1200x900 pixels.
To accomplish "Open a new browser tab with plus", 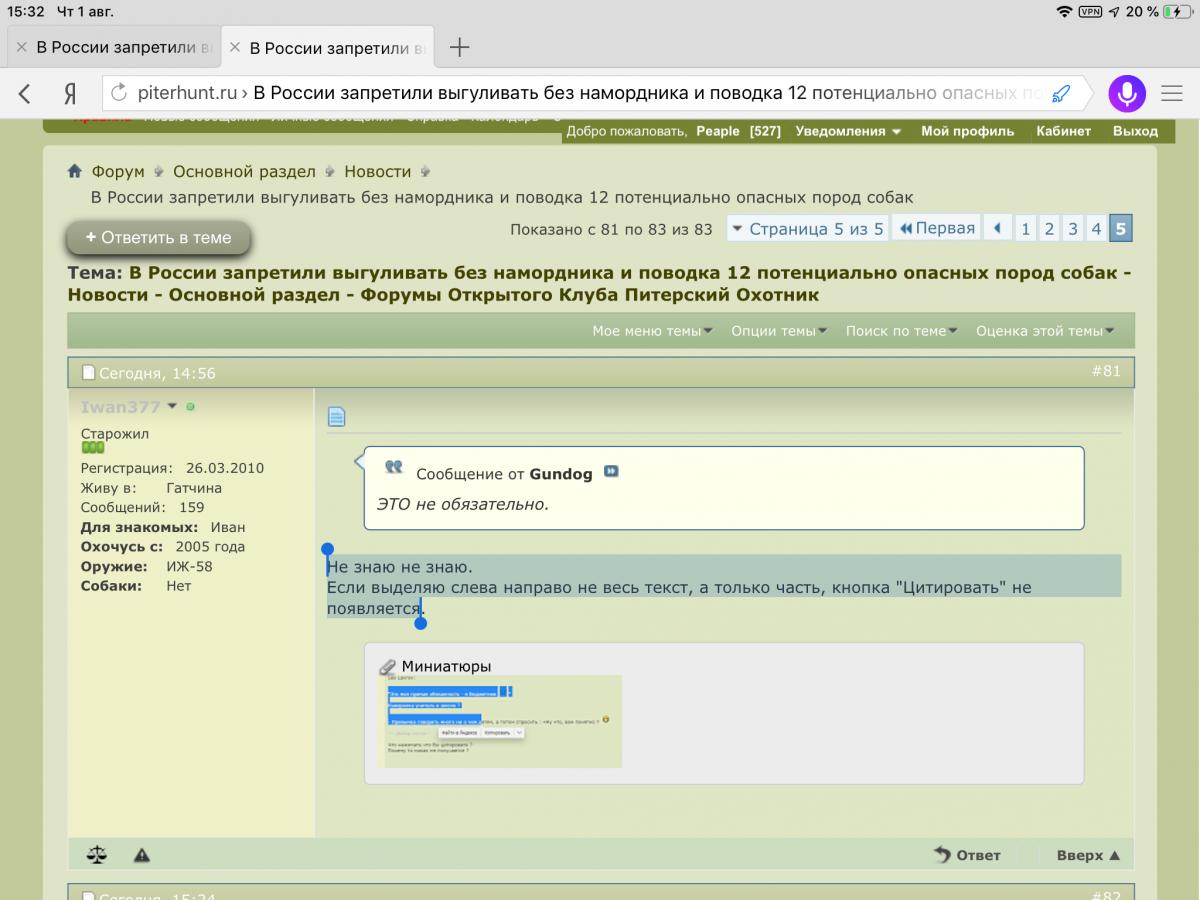I will 459,47.
